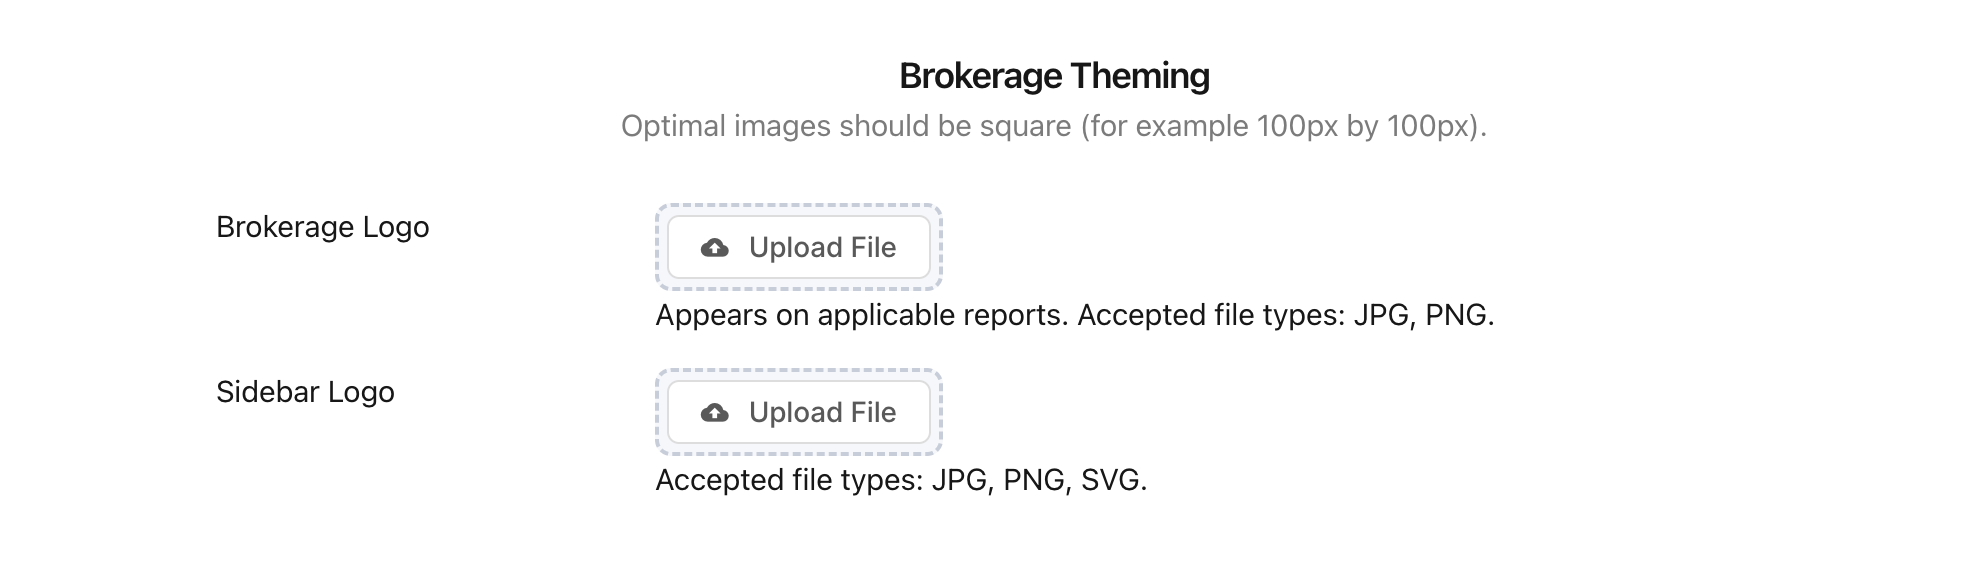The height and width of the screenshot is (574, 1988).
Task: Click the cloud upload icon for Sidebar Logo
Action: (714, 413)
